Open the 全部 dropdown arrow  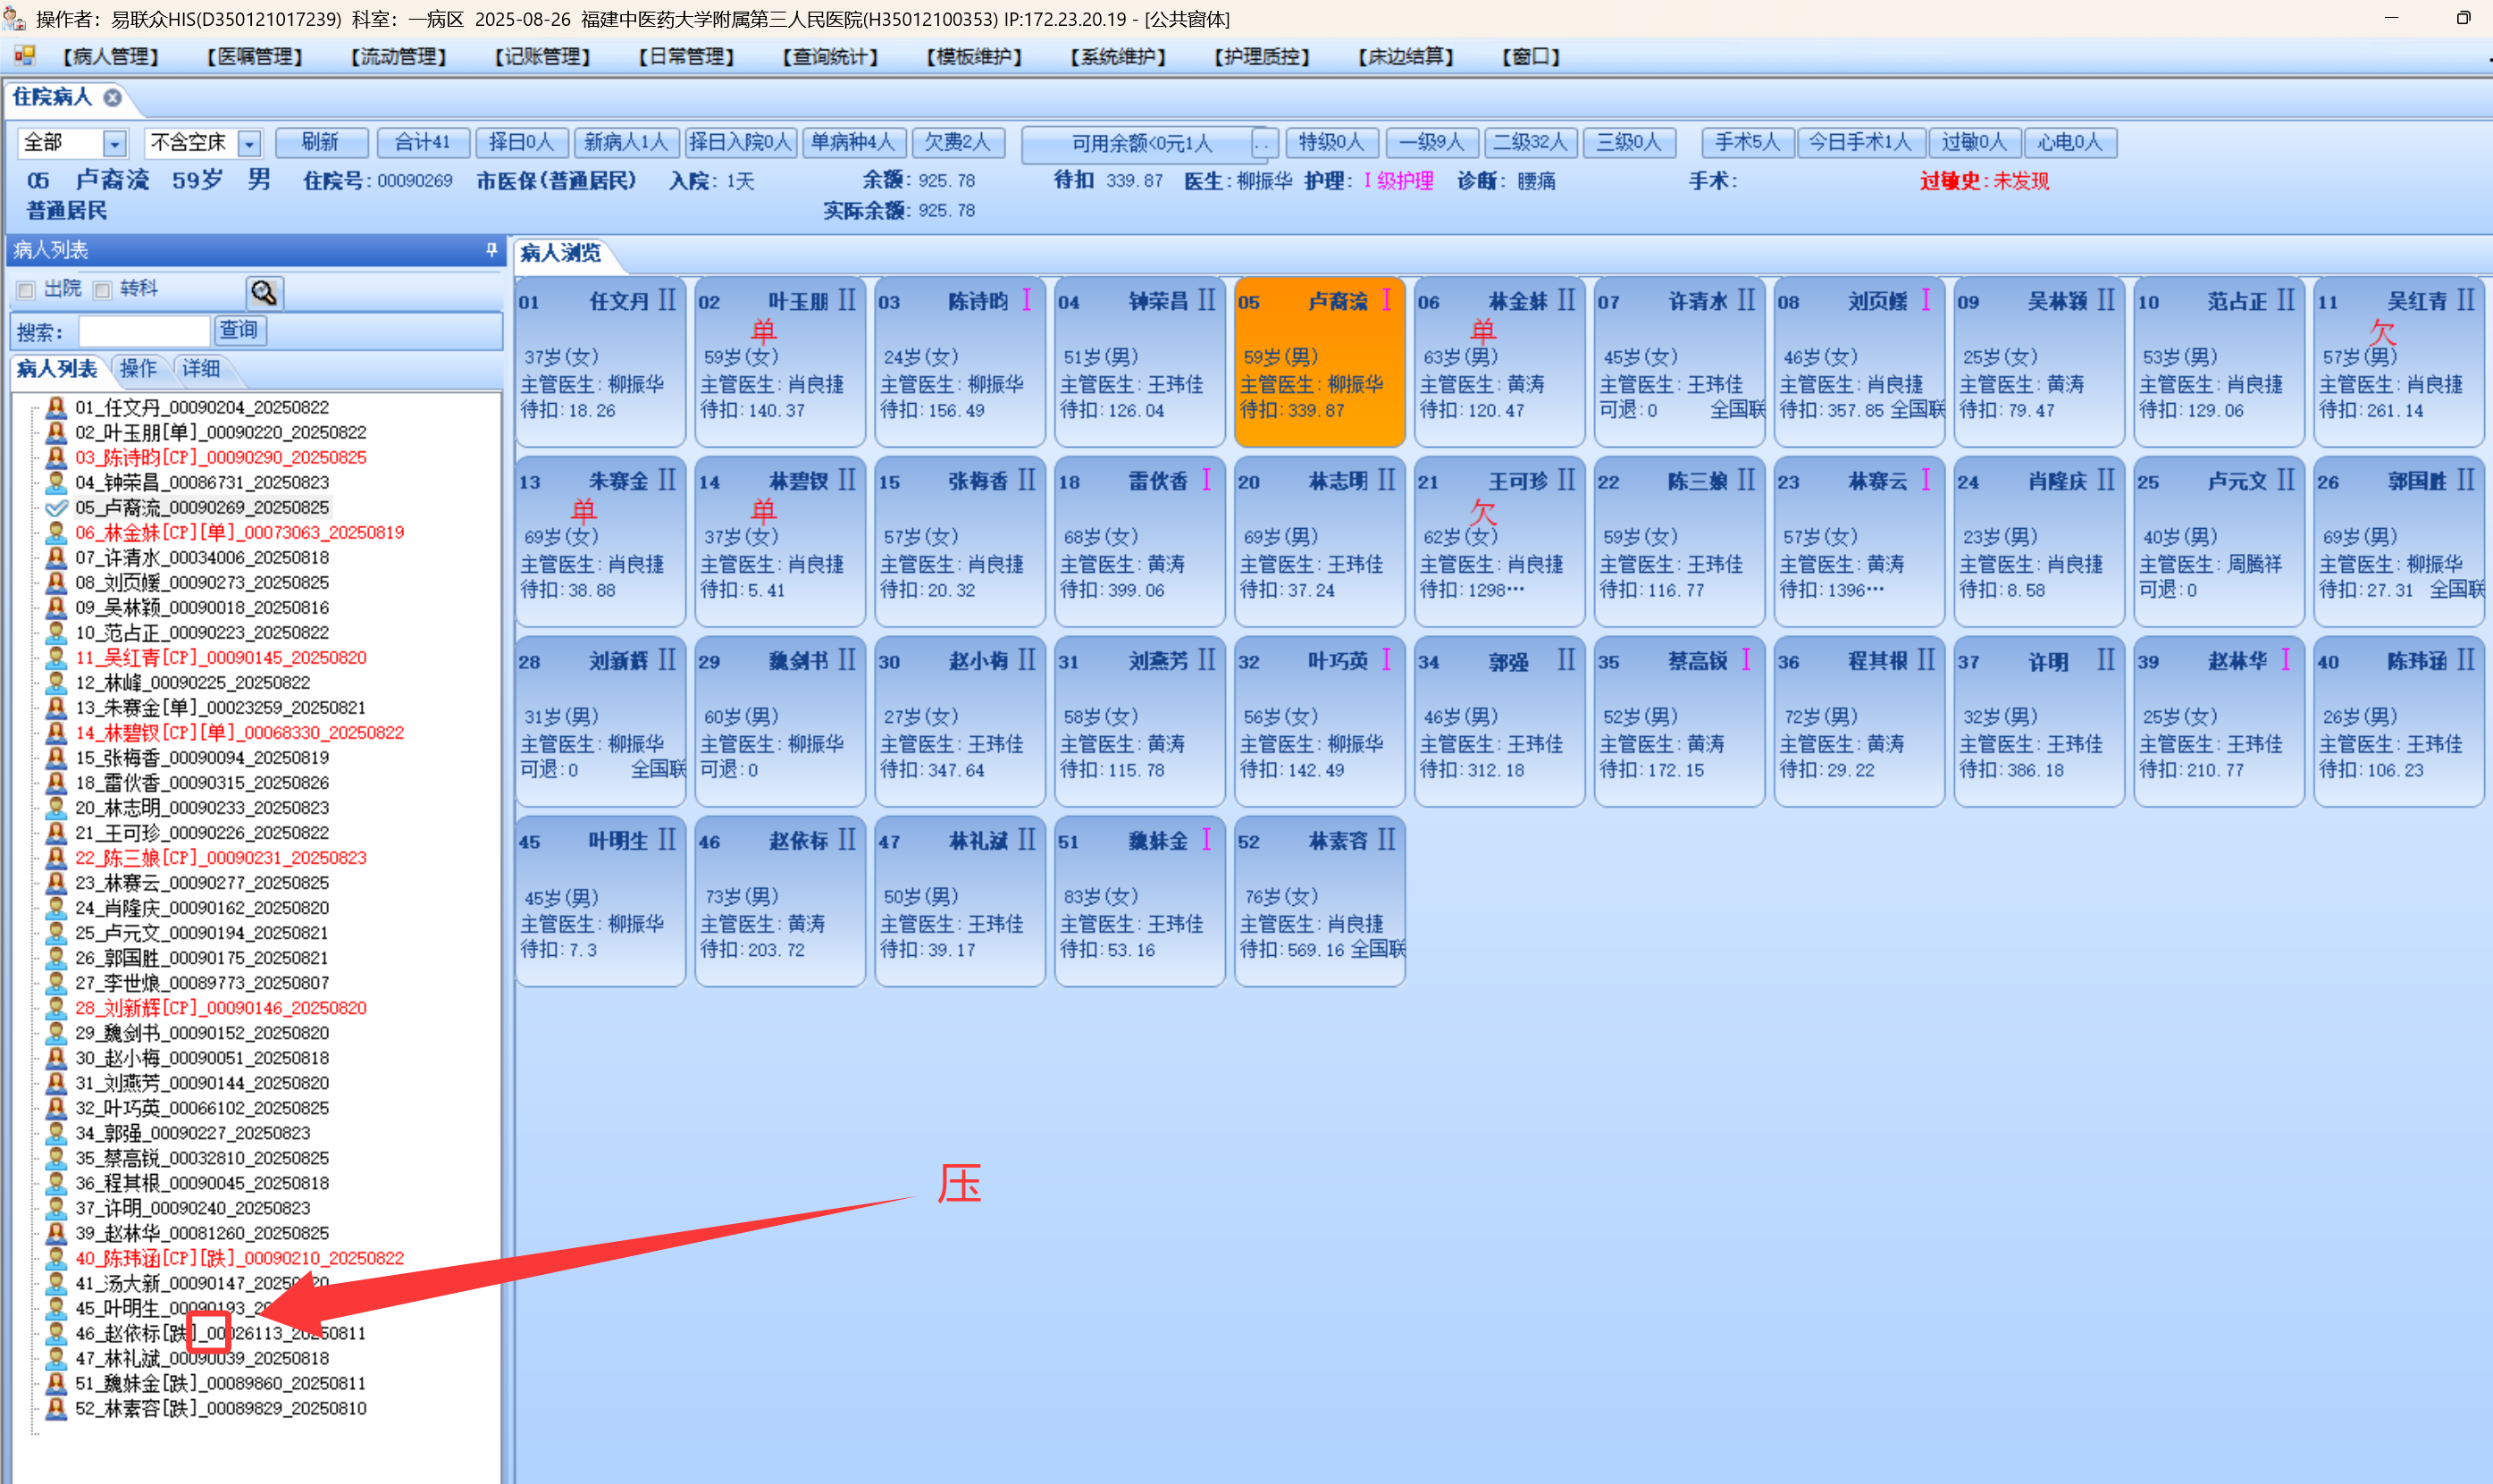(115, 144)
